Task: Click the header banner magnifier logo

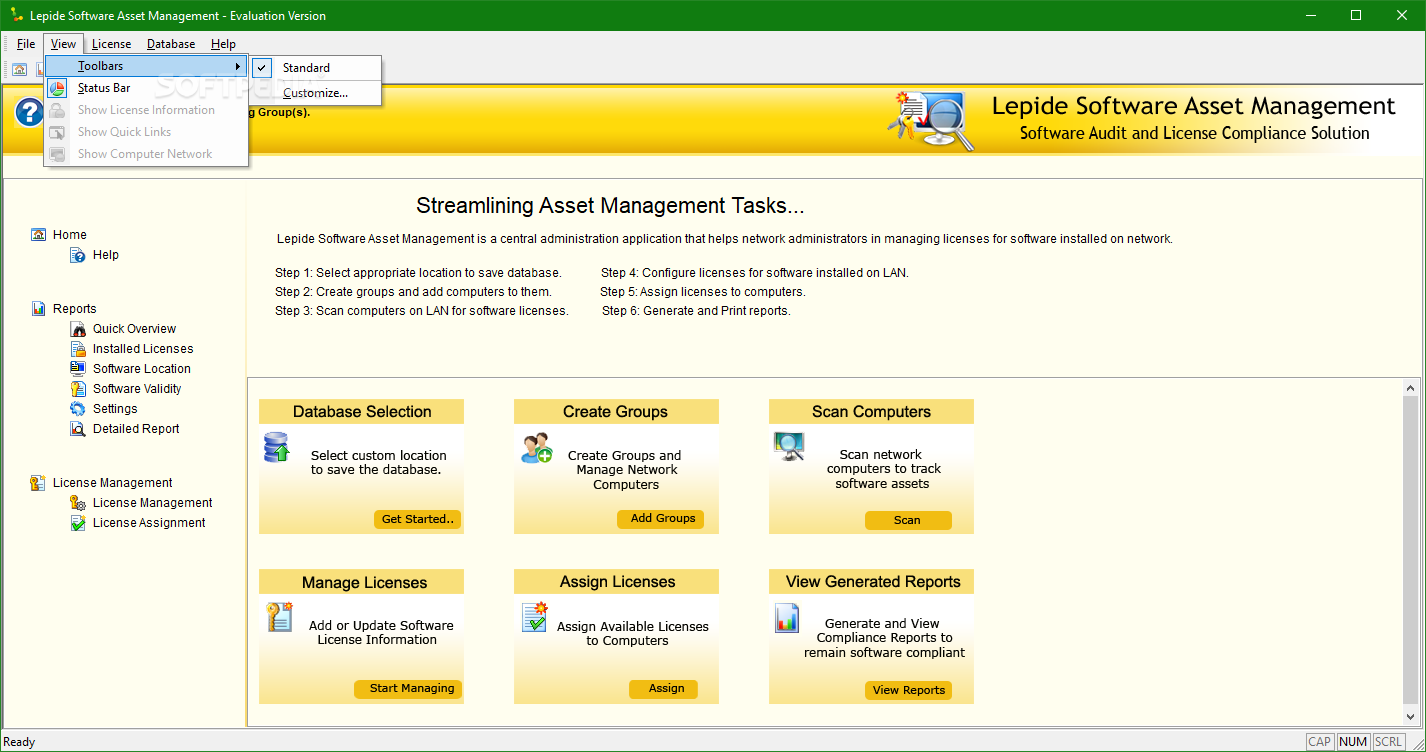Action: coord(930,120)
